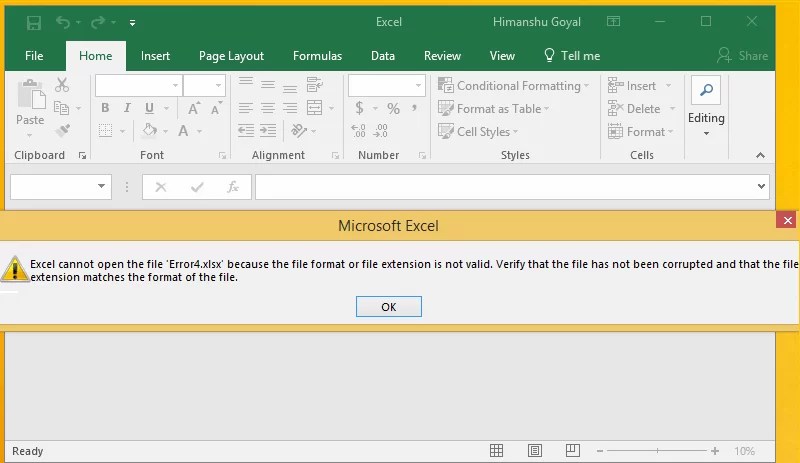The height and width of the screenshot is (463, 800).
Task: Click the Accounting Number Format dollar icon
Action: point(360,108)
